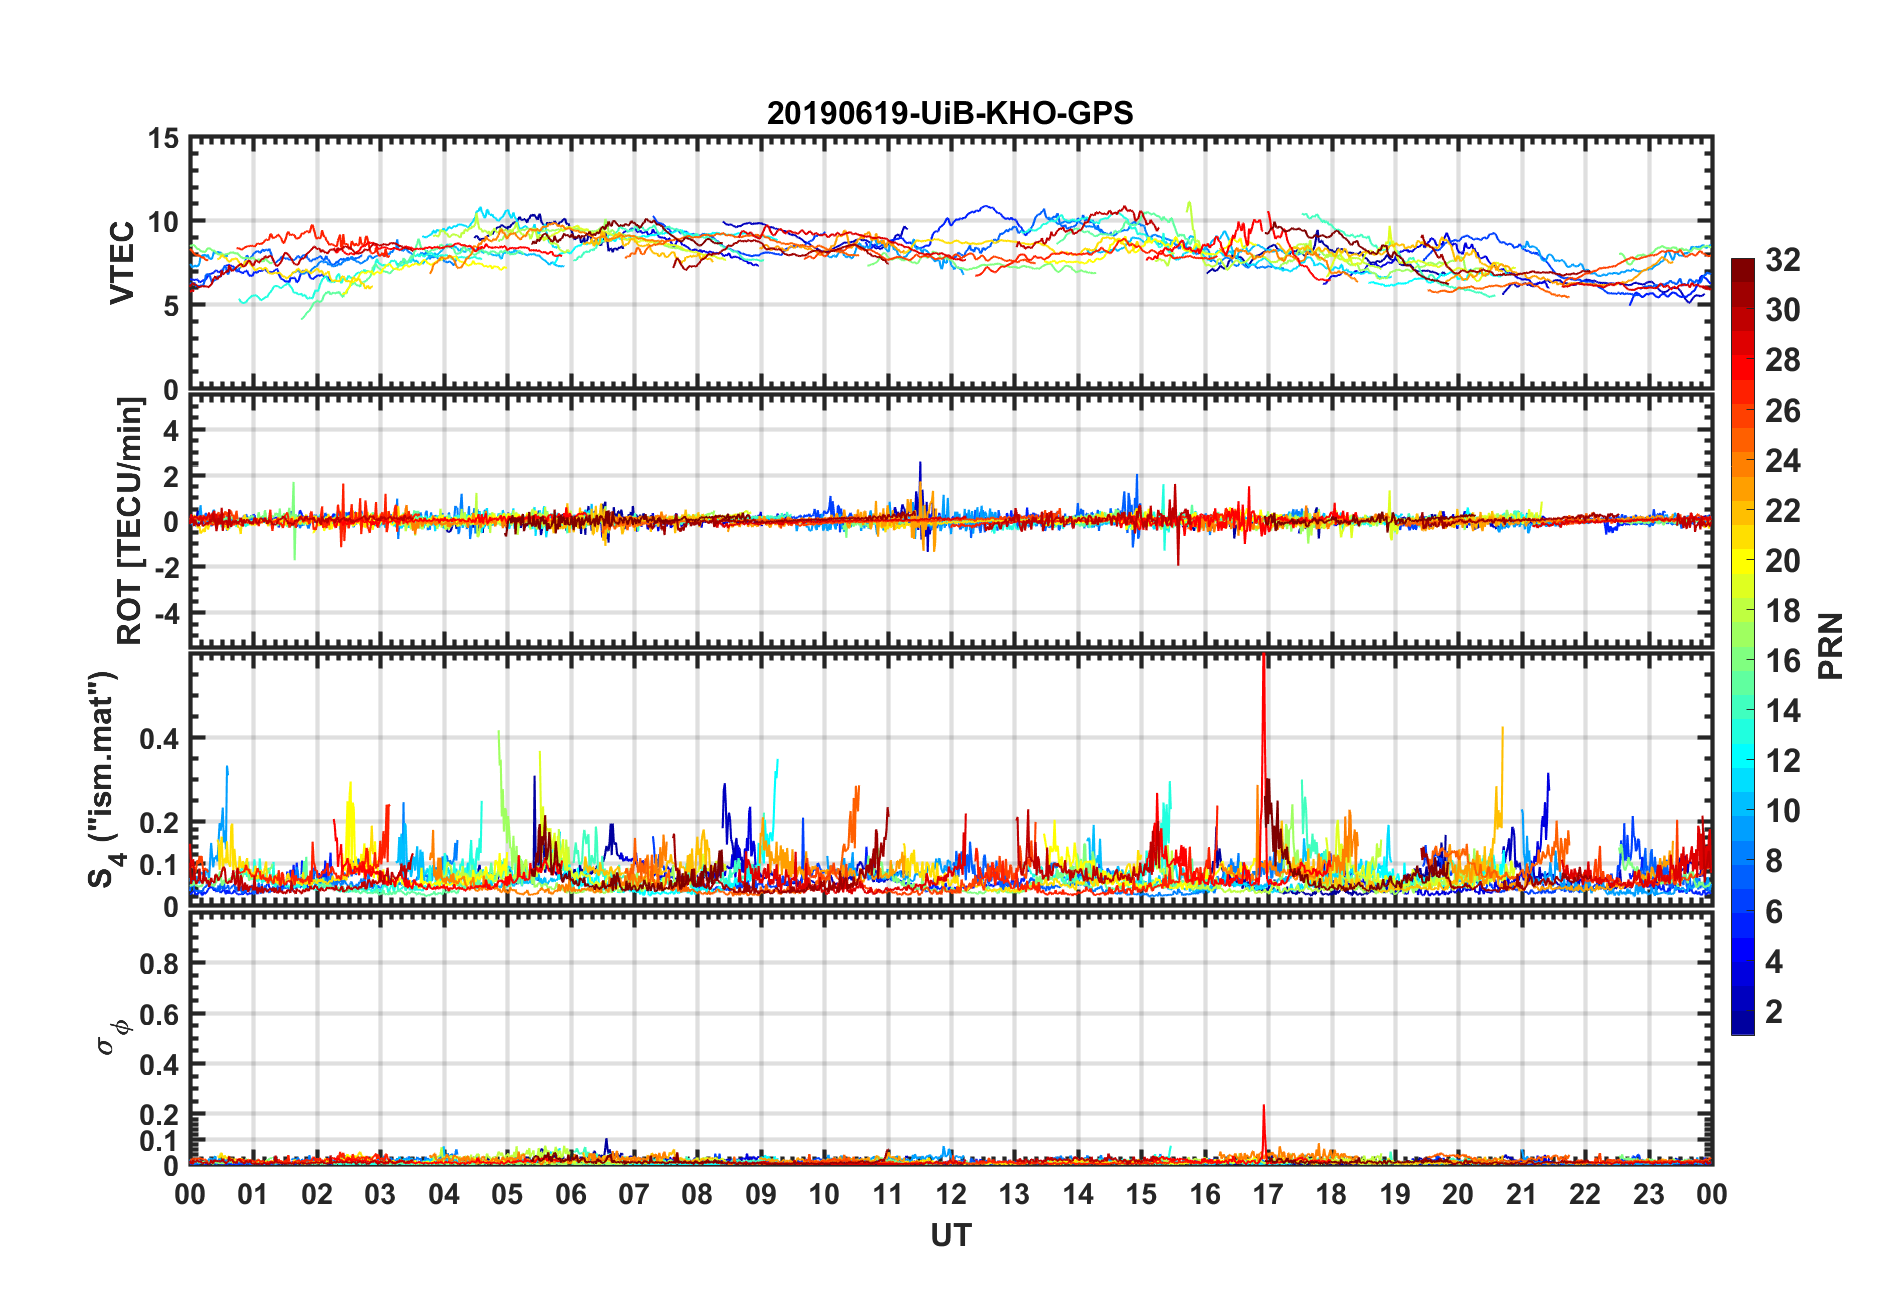The width and height of the screenshot is (1902, 1292).
Task: Click colorbar tick label 32
Action: 1782,260
